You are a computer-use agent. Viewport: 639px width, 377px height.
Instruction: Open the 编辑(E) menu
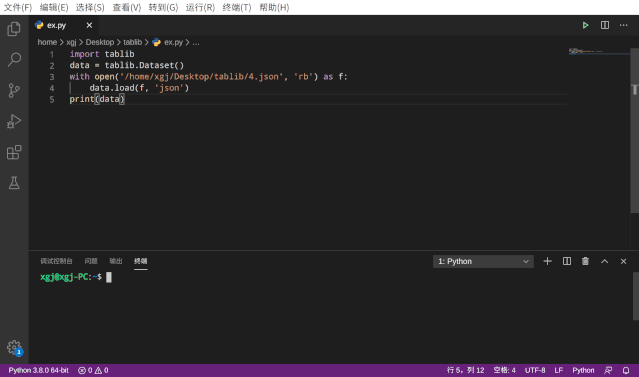[x=54, y=7]
